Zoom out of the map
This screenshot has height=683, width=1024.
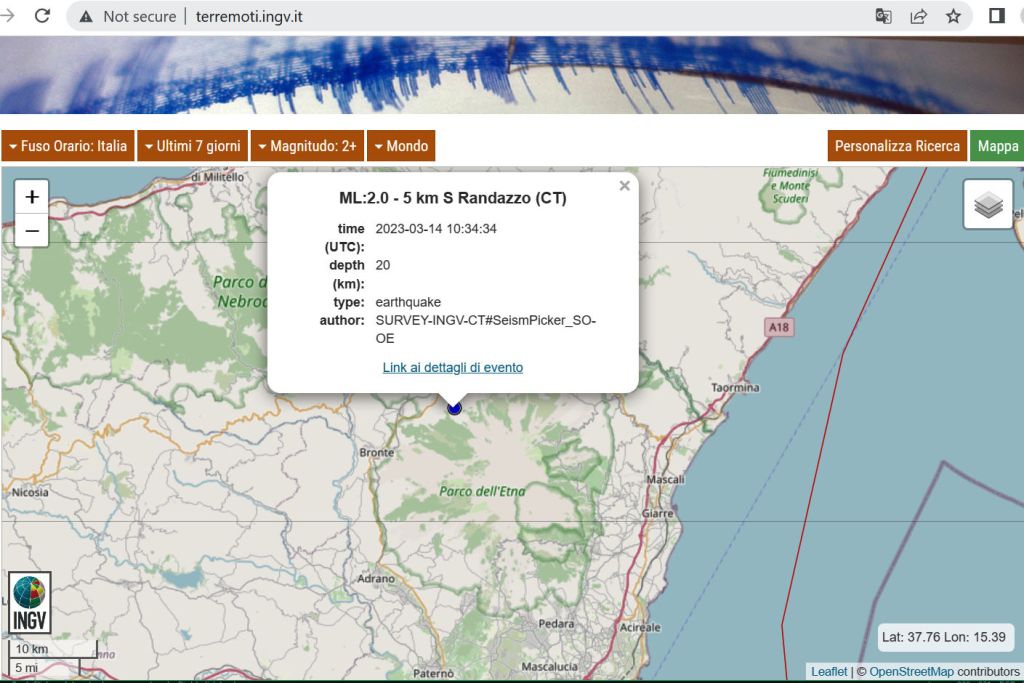(32, 231)
